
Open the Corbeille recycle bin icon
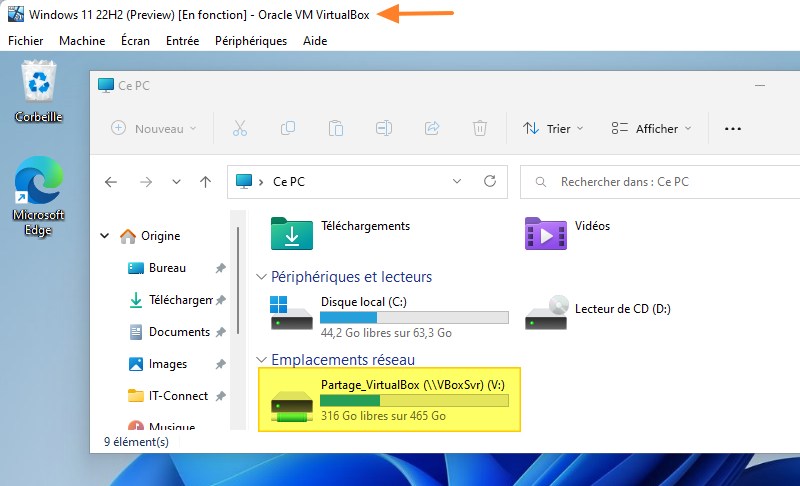[x=39, y=82]
